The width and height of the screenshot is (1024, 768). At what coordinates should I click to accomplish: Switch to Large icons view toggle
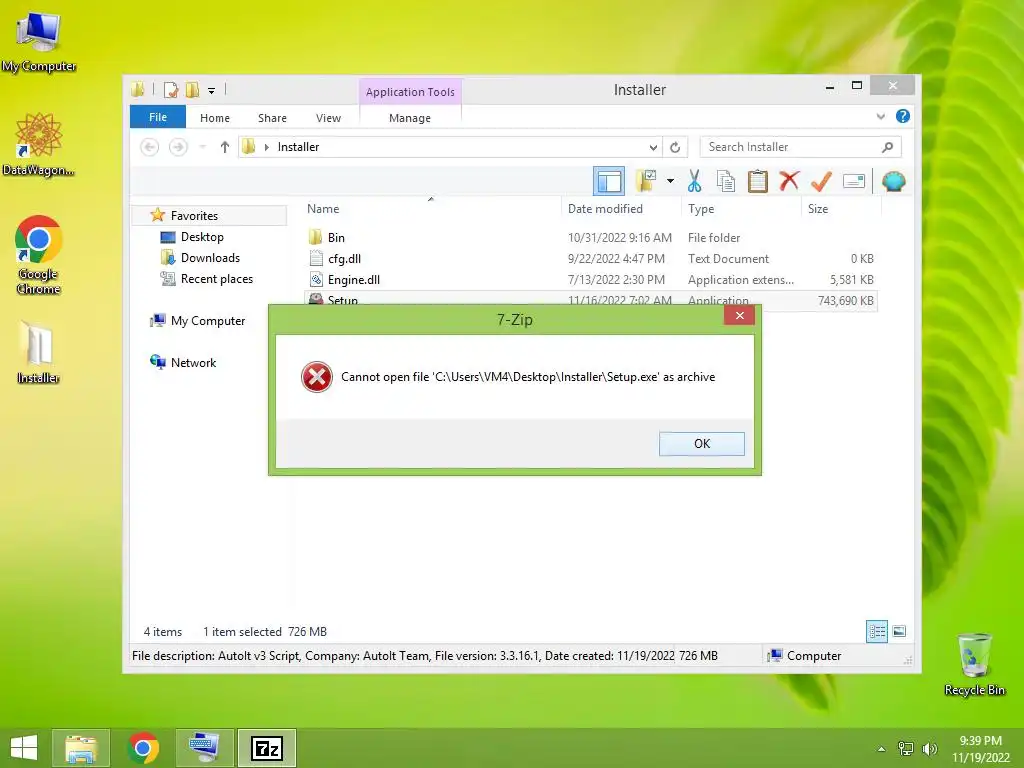(899, 631)
